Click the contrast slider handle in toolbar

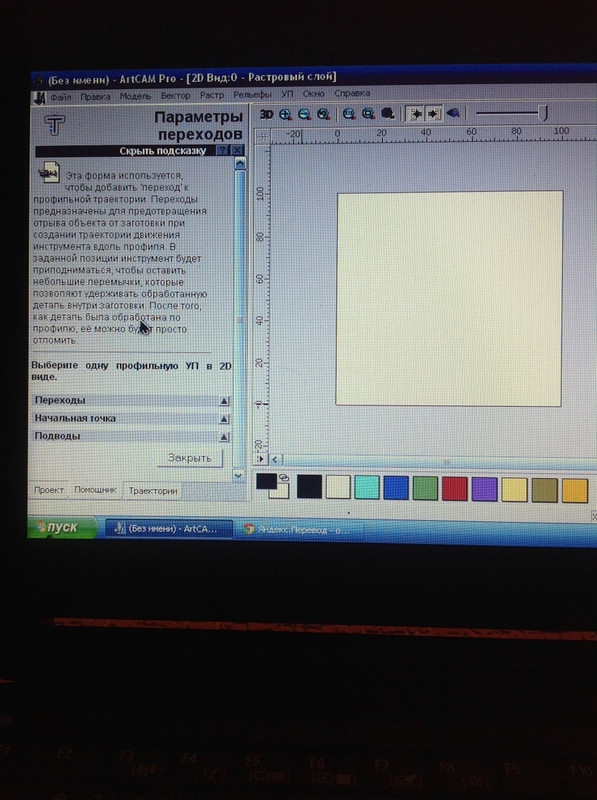tap(543, 112)
